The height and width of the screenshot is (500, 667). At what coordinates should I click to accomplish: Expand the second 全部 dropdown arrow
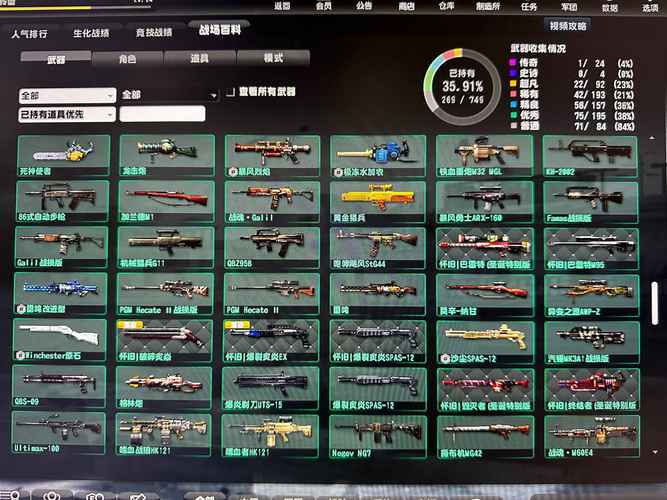pos(214,96)
